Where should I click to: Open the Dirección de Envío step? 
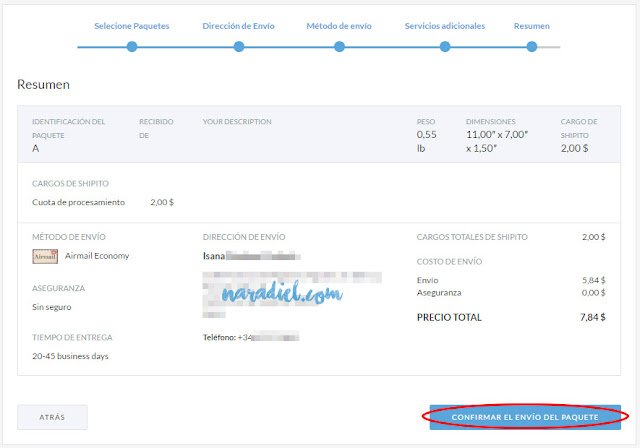(x=238, y=26)
